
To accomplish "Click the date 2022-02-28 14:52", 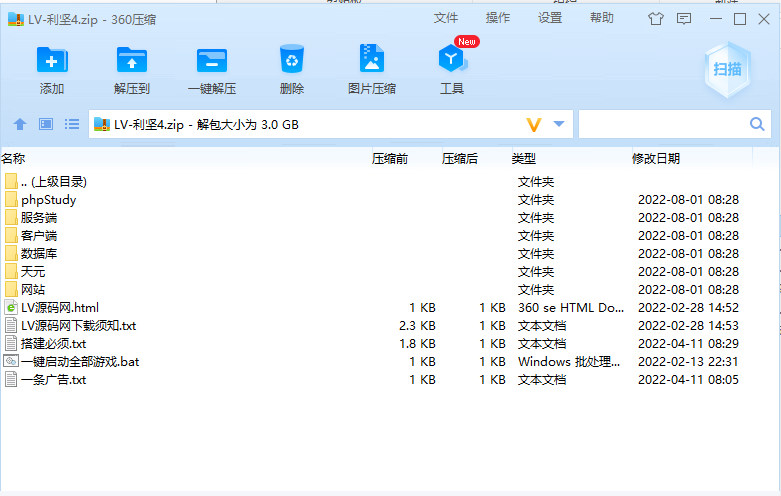I will pos(688,308).
